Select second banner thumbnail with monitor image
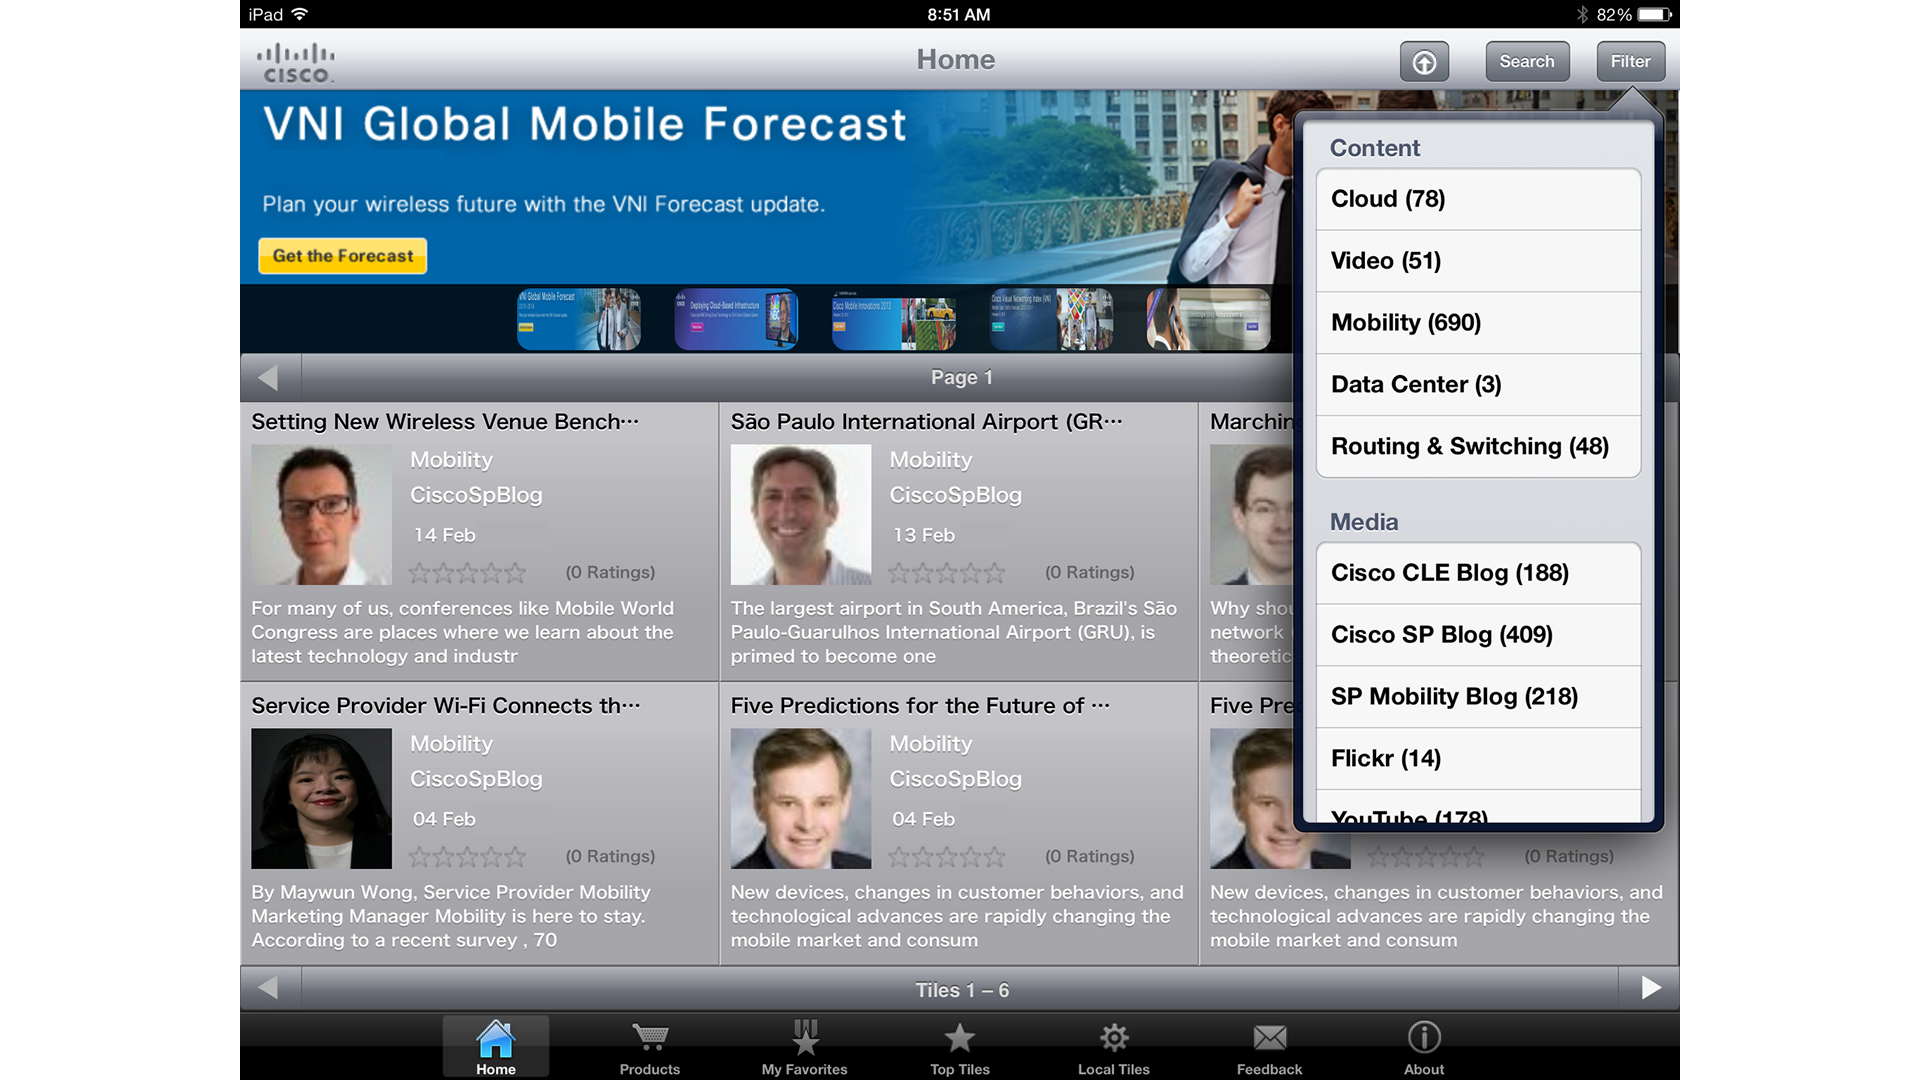 pos(736,319)
